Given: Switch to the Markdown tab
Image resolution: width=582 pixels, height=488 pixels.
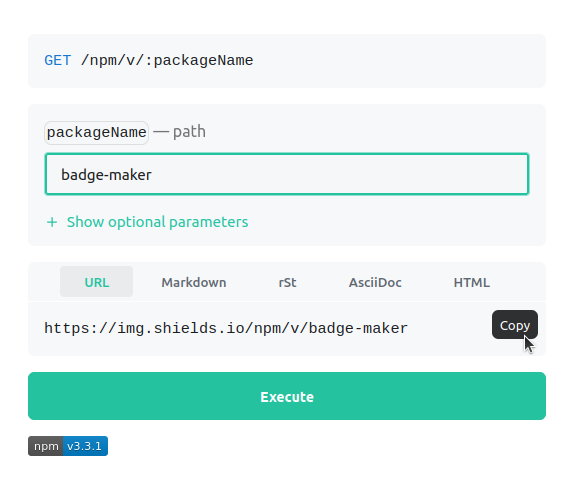Looking at the screenshot, I should pyautogui.click(x=194, y=282).
